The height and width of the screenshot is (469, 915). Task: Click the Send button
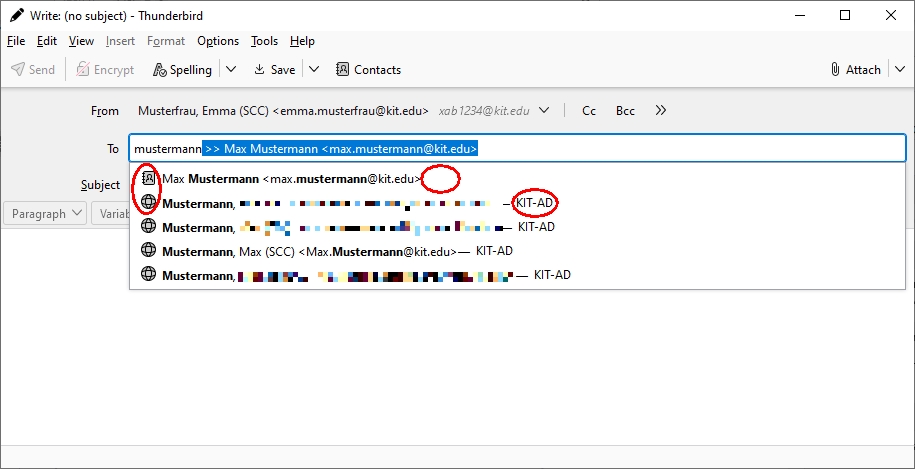pos(33,69)
